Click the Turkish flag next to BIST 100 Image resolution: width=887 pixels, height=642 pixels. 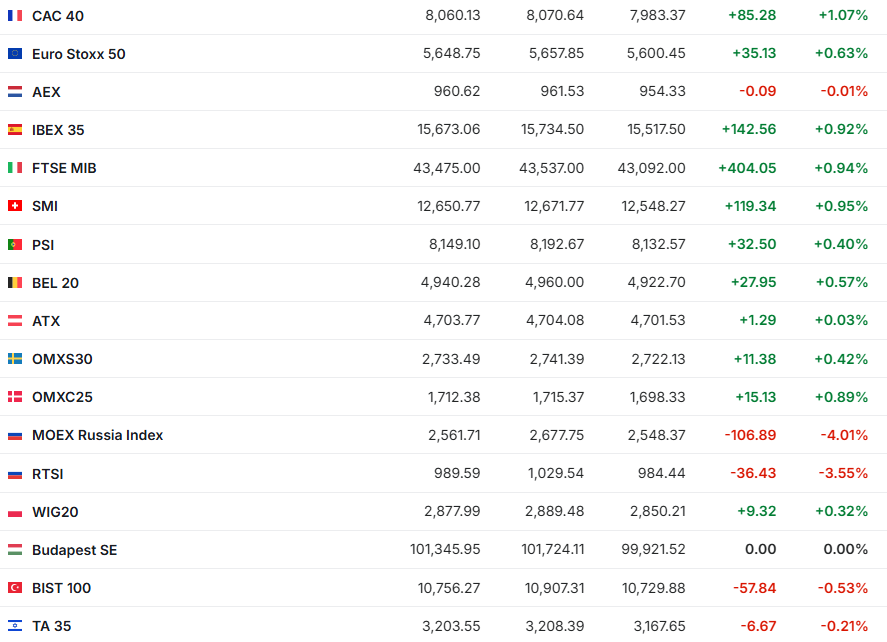(x=15, y=588)
